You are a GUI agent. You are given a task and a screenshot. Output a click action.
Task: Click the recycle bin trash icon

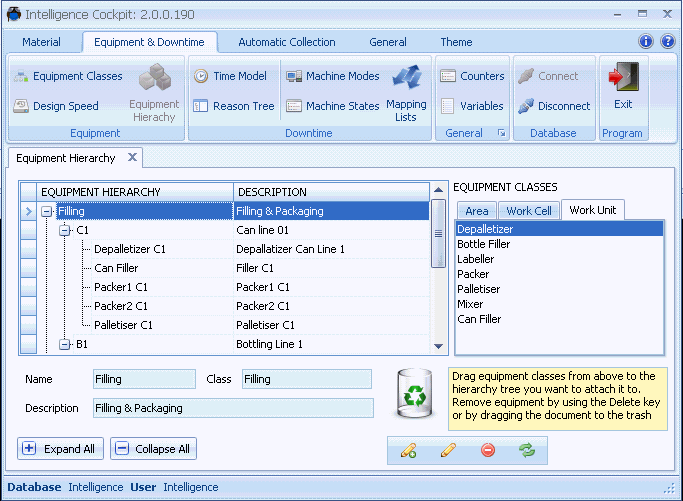click(412, 393)
